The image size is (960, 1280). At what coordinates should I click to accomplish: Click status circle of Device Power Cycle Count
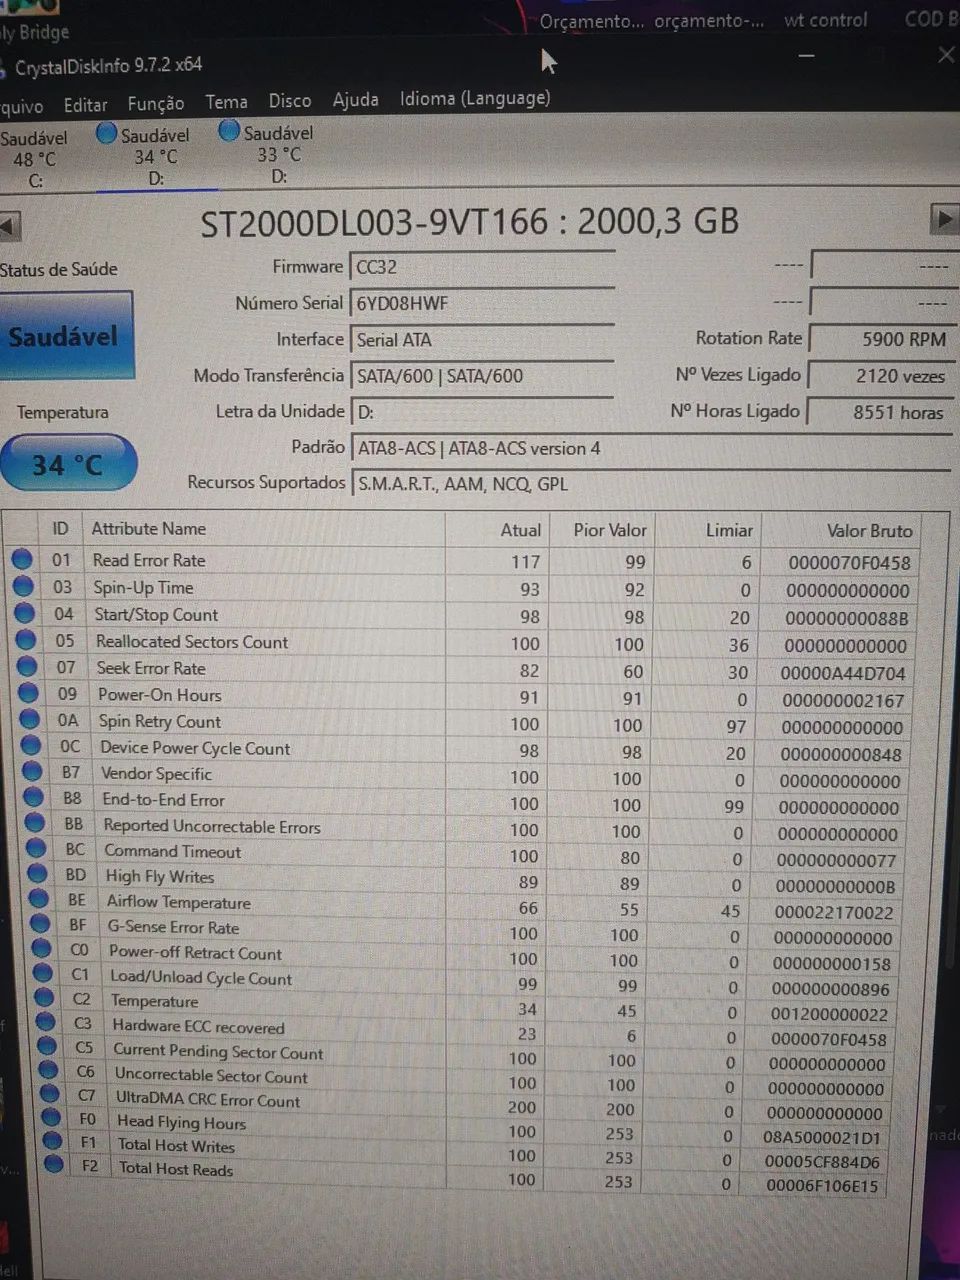coord(31,745)
